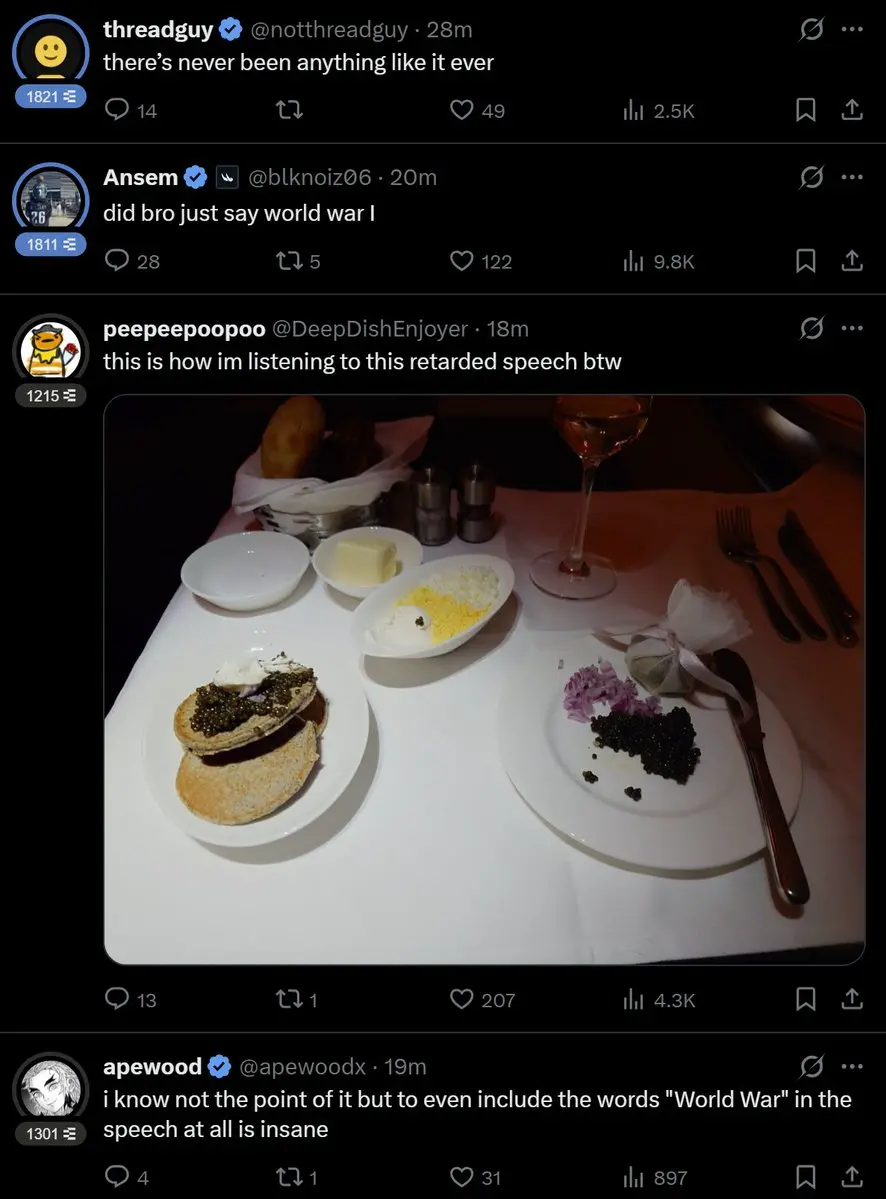Open the caviar dinner photo
This screenshot has width=886, height=1199.
[x=484, y=679]
